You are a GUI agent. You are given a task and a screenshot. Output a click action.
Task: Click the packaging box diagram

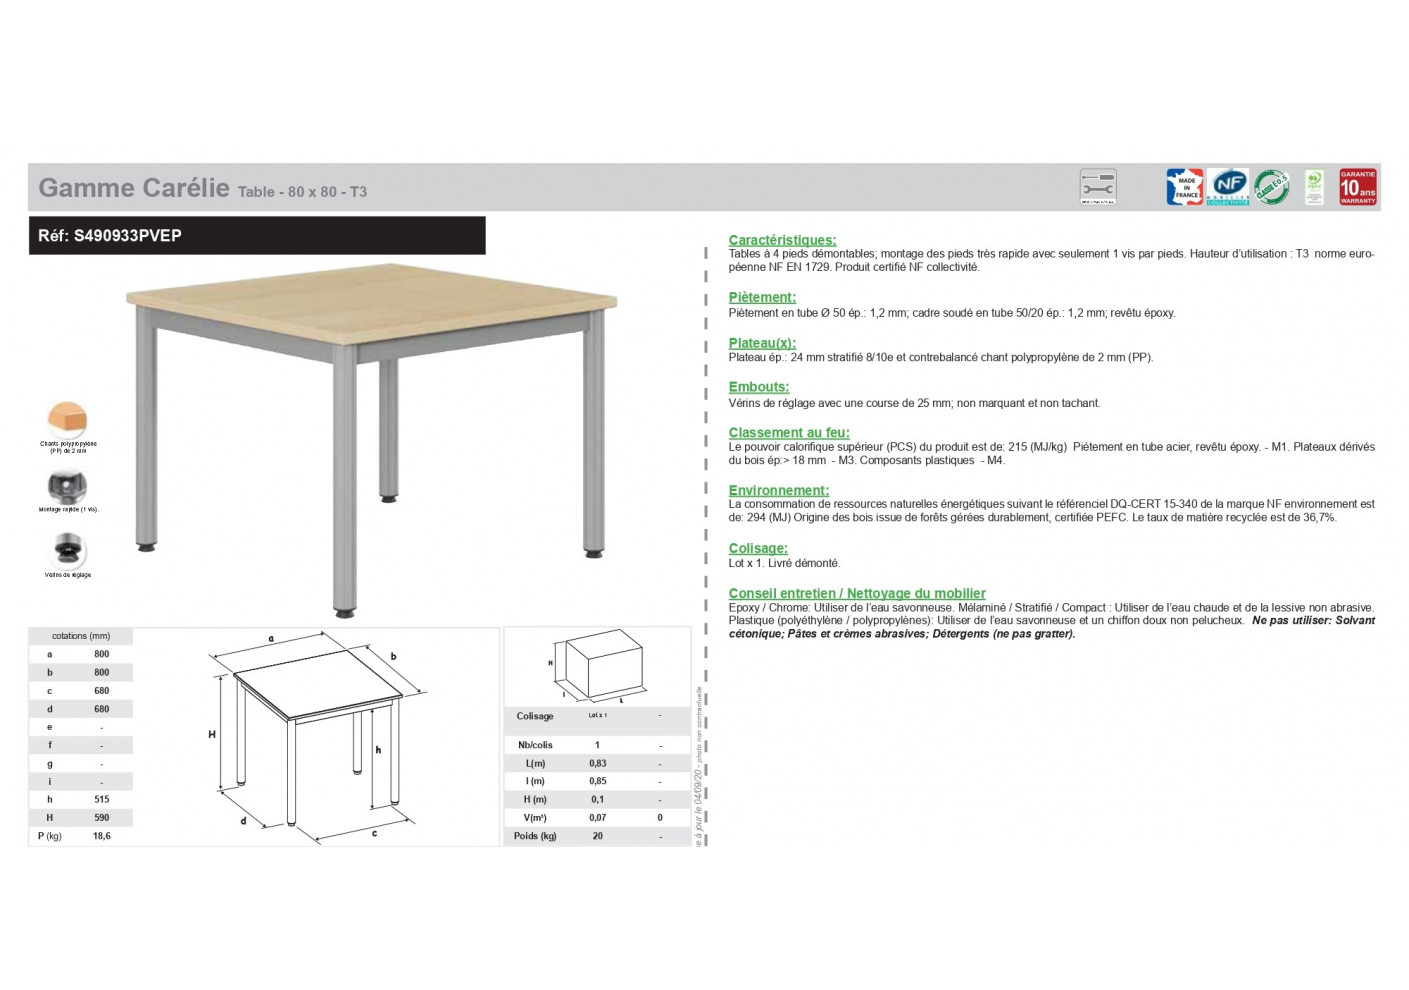tap(597, 666)
